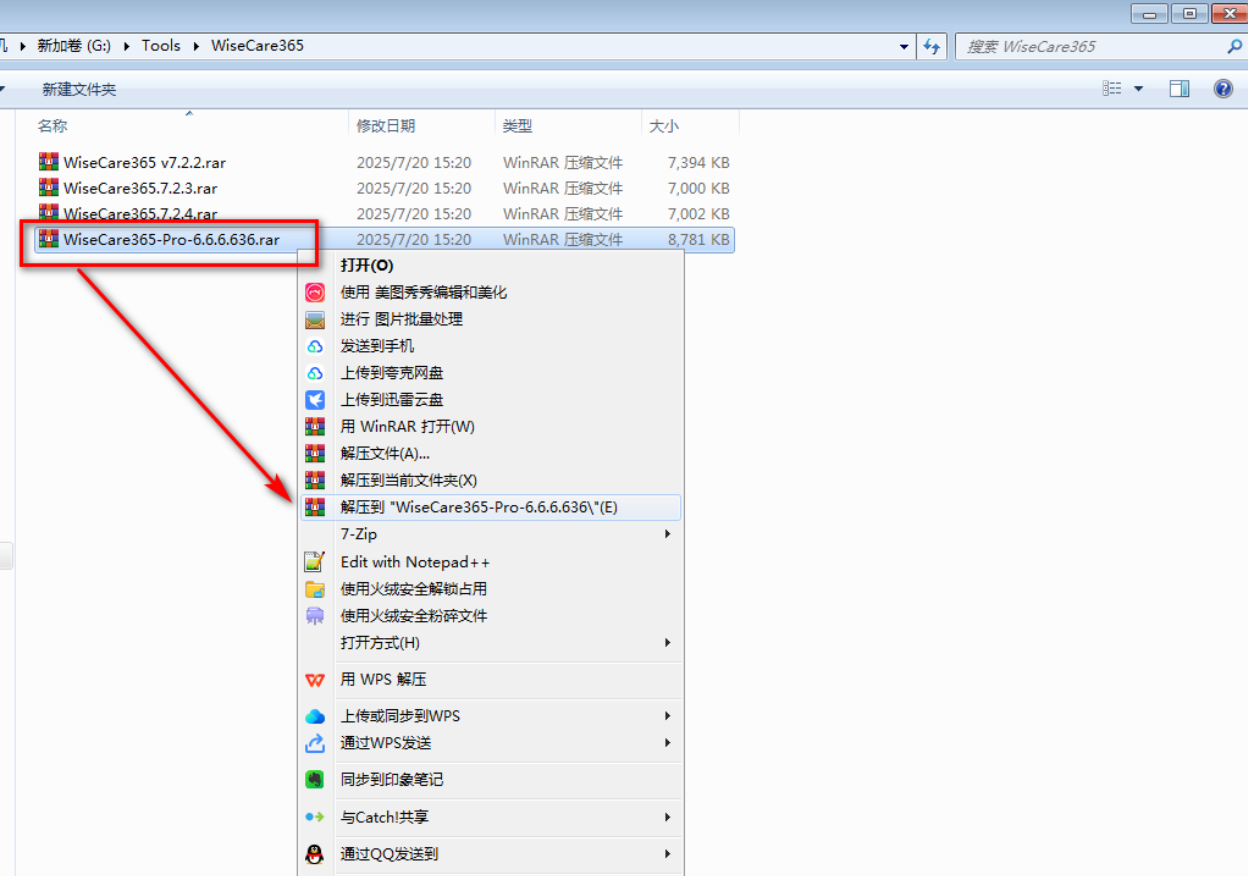Click the 火绒安全粉碎文件 shredder icon

click(x=315, y=616)
